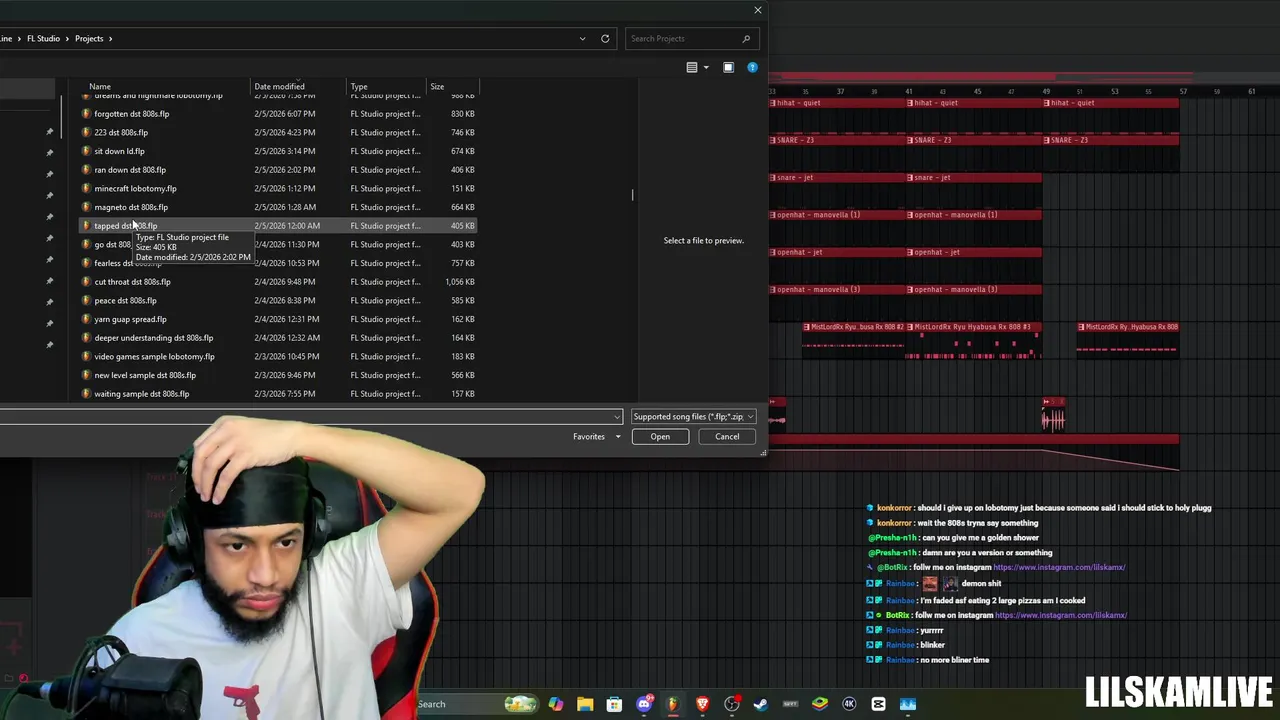Select video games sample lobotomy.flp file
This screenshot has width=1280, height=720.
point(277,356)
